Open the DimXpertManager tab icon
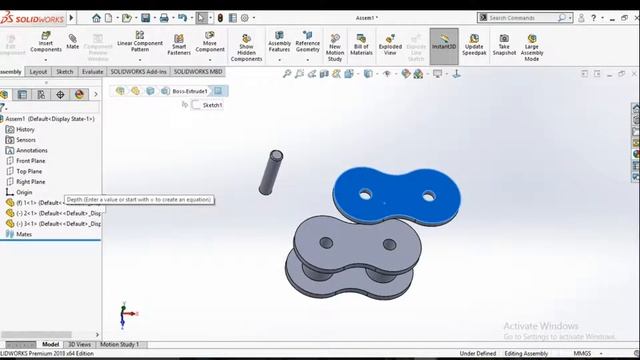Viewport: 640px width, 360px height. [x=60, y=95]
